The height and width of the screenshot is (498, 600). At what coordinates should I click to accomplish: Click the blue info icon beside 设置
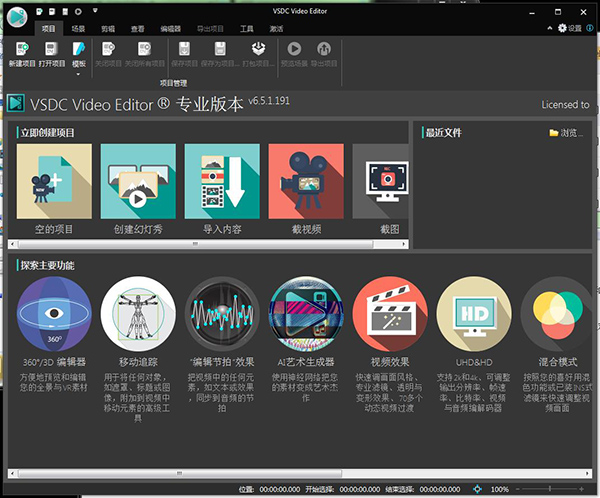[x=590, y=28]
